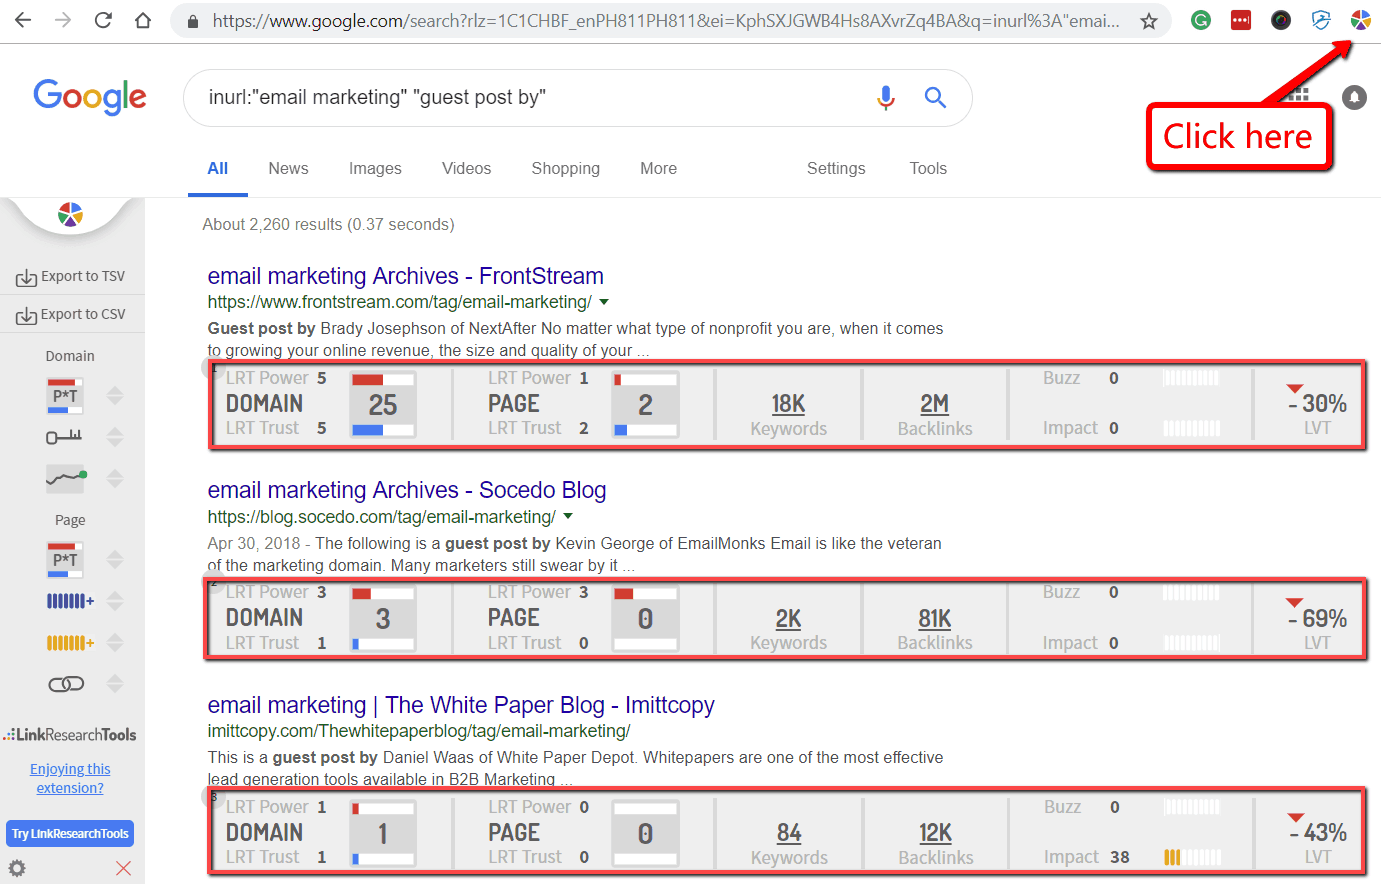Open the LinkResearchTools extension pie icon
Viewport: 1381px width, 895px height.
click(1361, 20)
